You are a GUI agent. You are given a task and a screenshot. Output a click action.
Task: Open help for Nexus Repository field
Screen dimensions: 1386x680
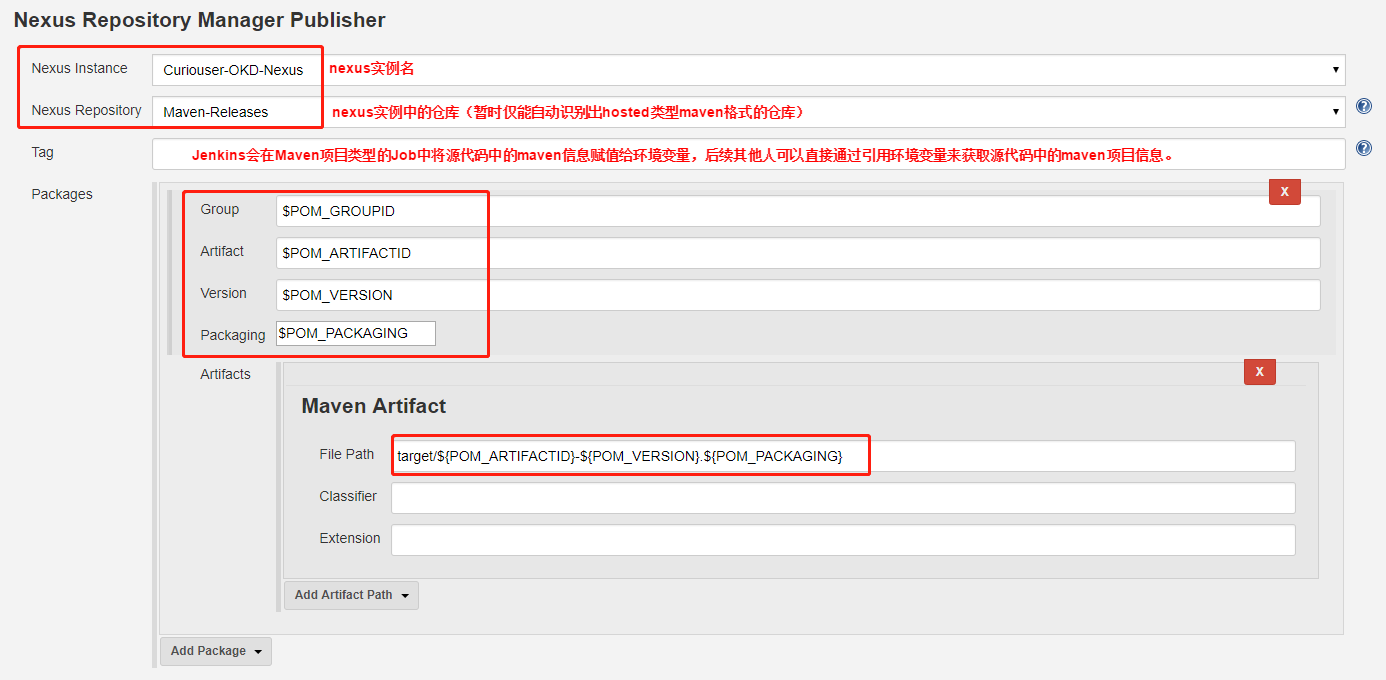coord(1363,106)
